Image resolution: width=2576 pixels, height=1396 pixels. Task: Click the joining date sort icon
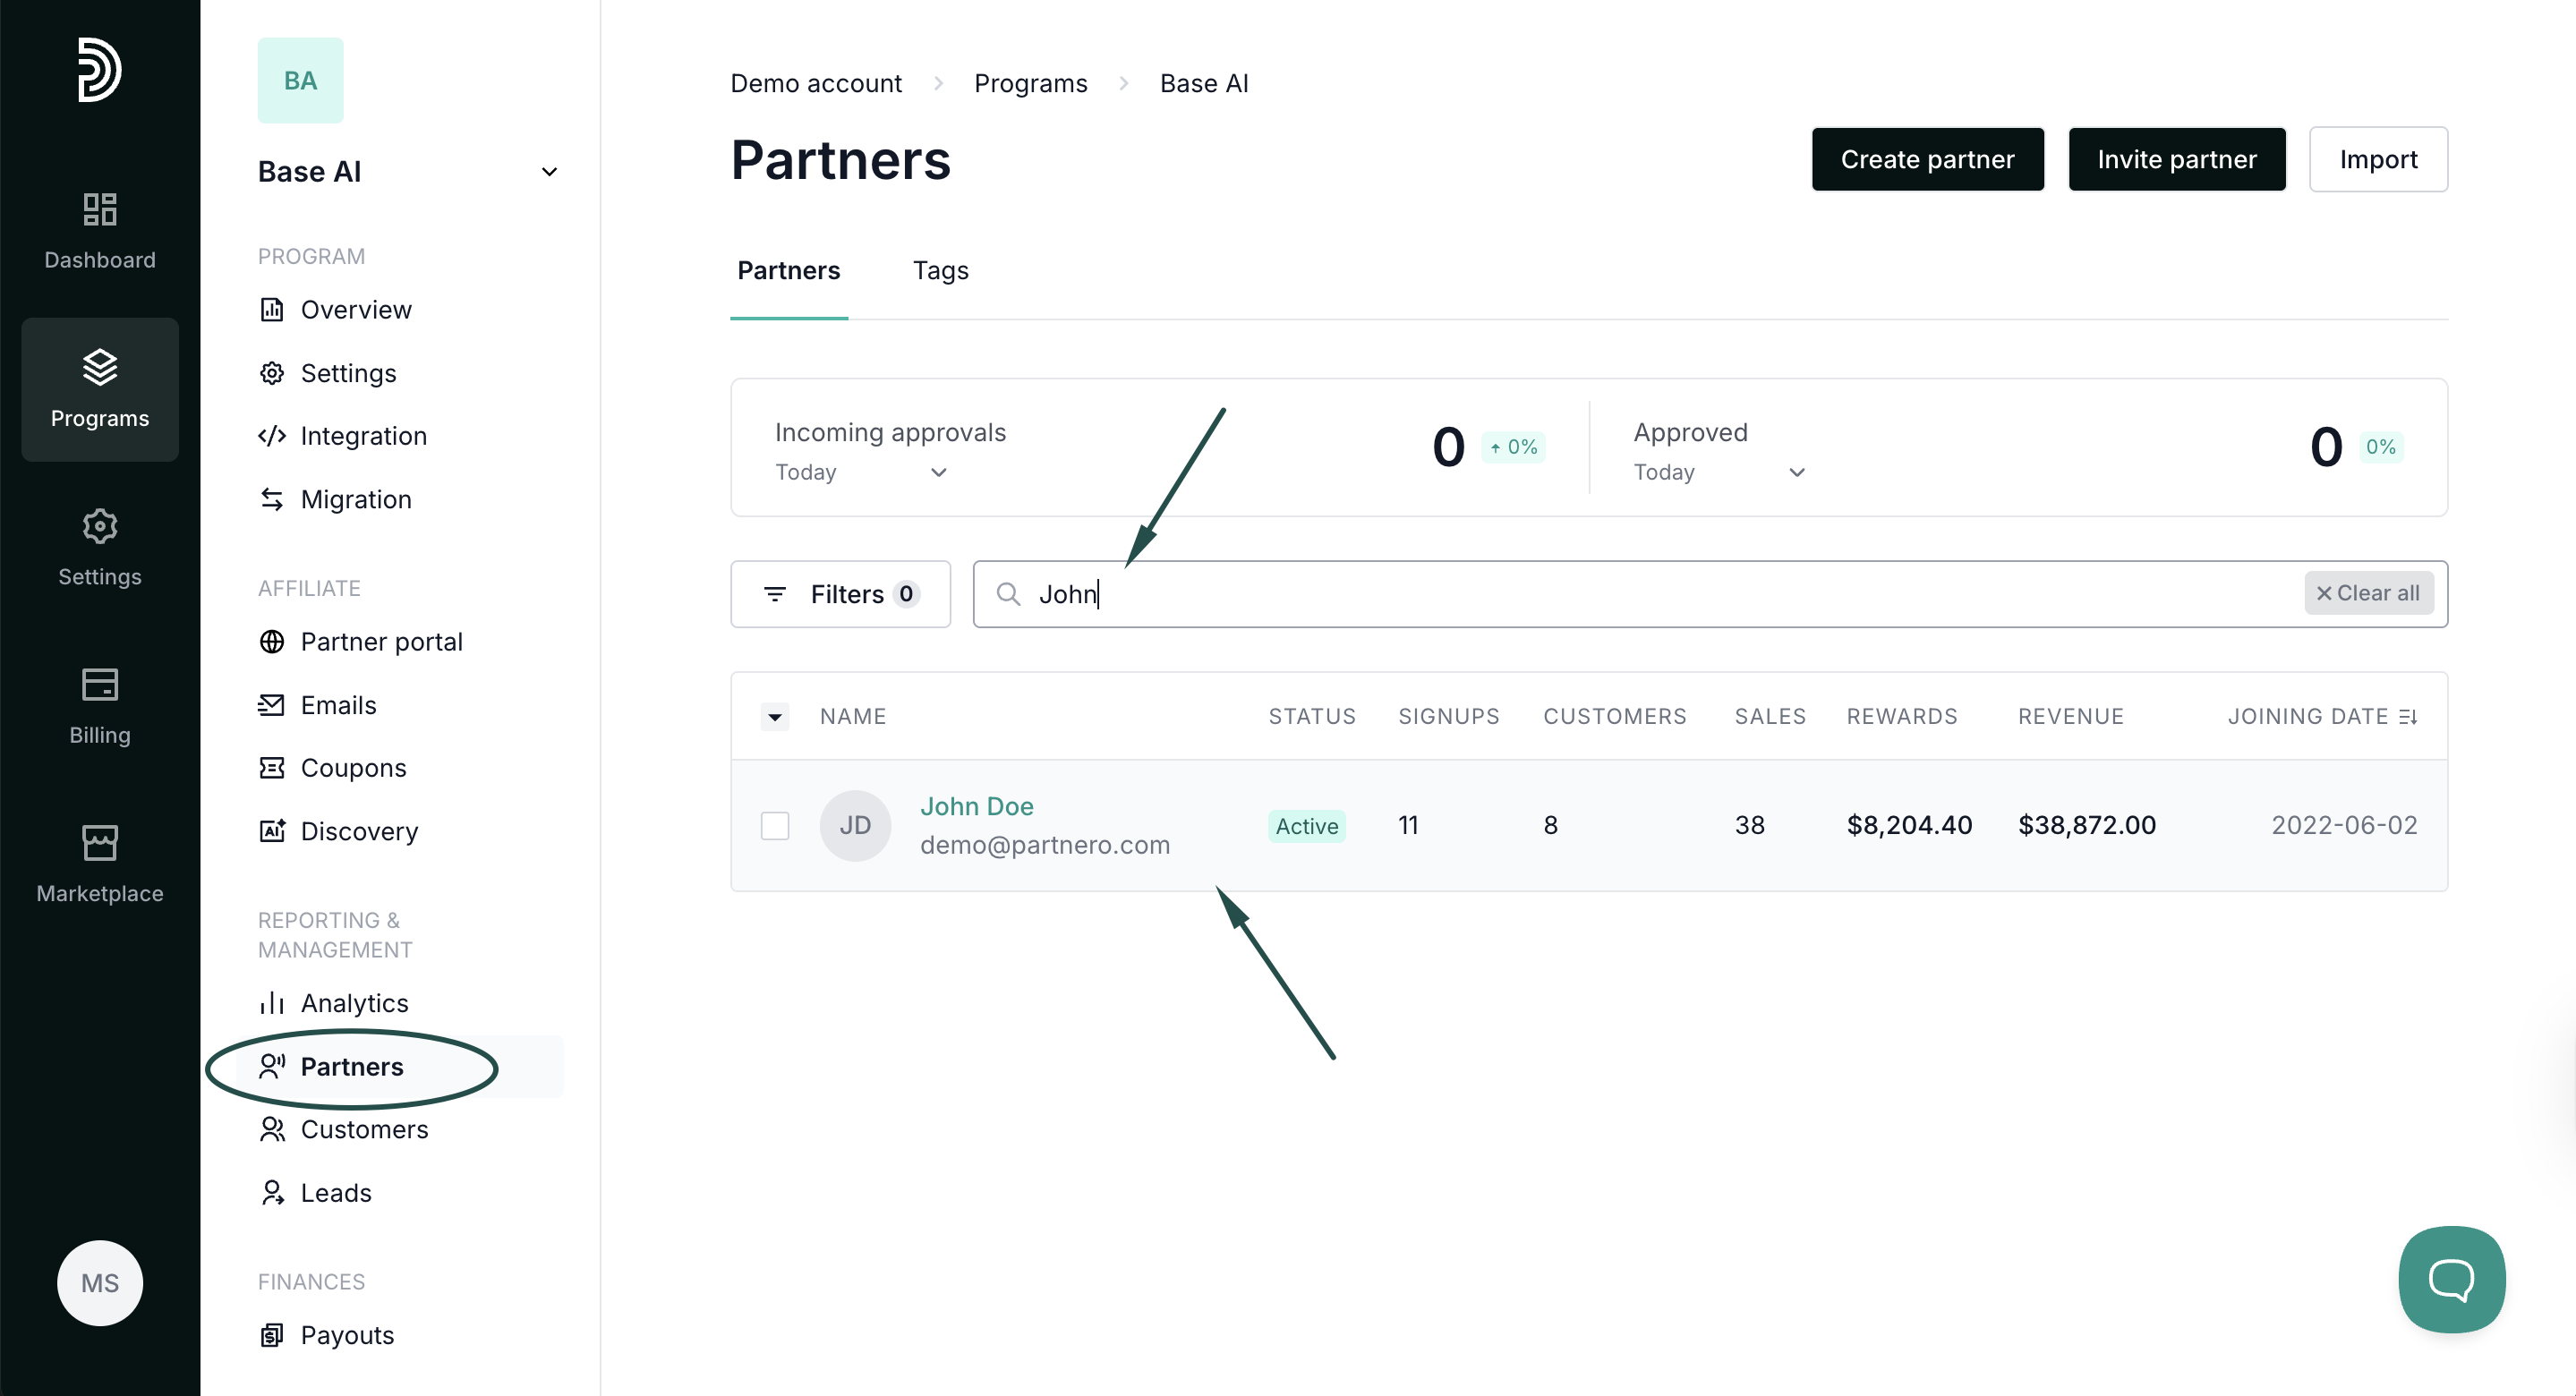(x=2408, y=717)
